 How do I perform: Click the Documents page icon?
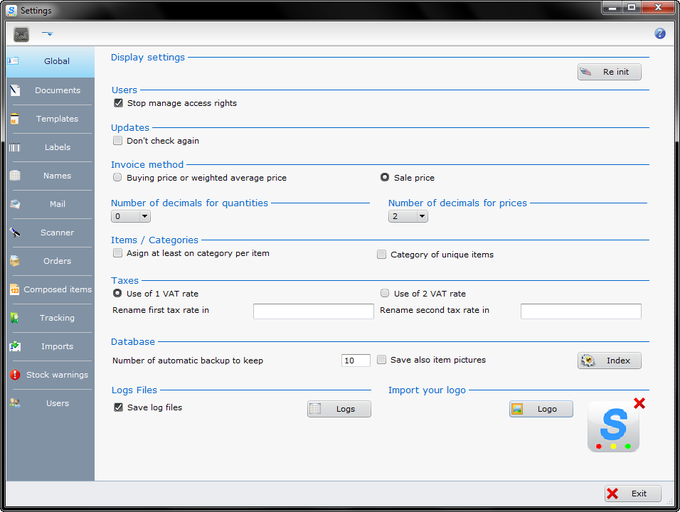(x=15, y=90)
